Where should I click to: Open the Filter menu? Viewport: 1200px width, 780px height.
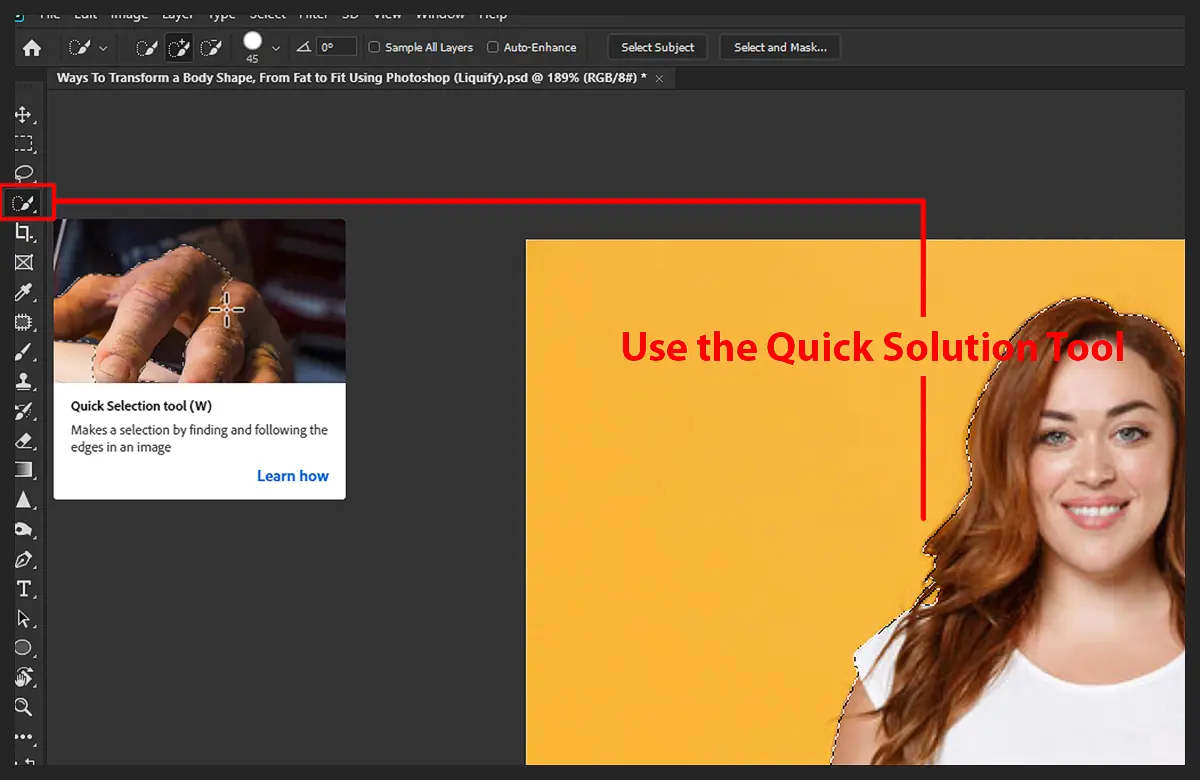click(x=314, y=14)
